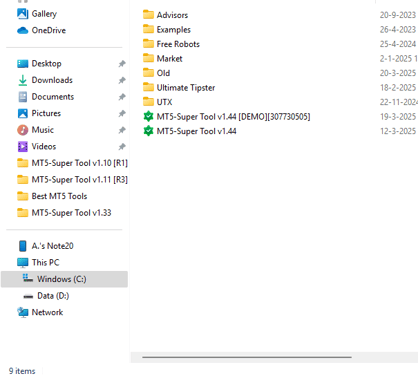418x376 pixels.
Task: Click date 18-2-2025 of Ultimate Tipster row
Action: [x=398, y=88]
